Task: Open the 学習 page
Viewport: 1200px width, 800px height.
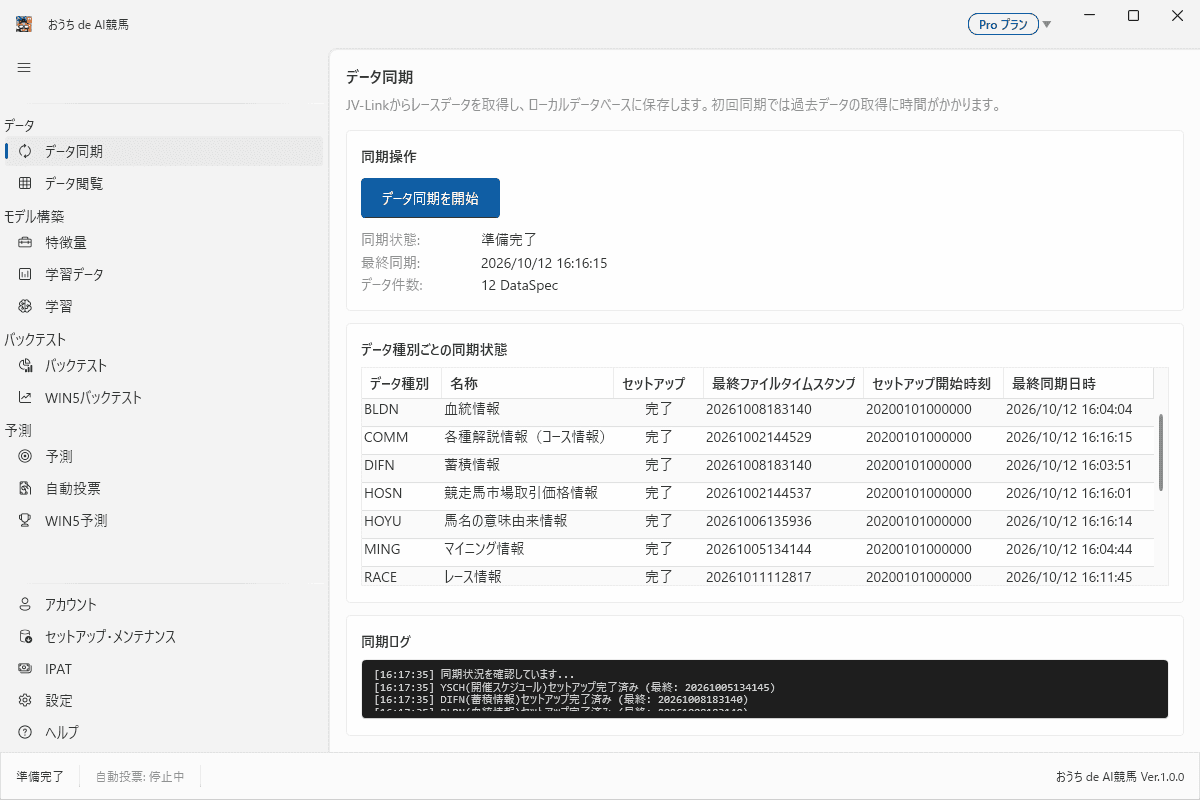Action: click(x=163, y=306)
